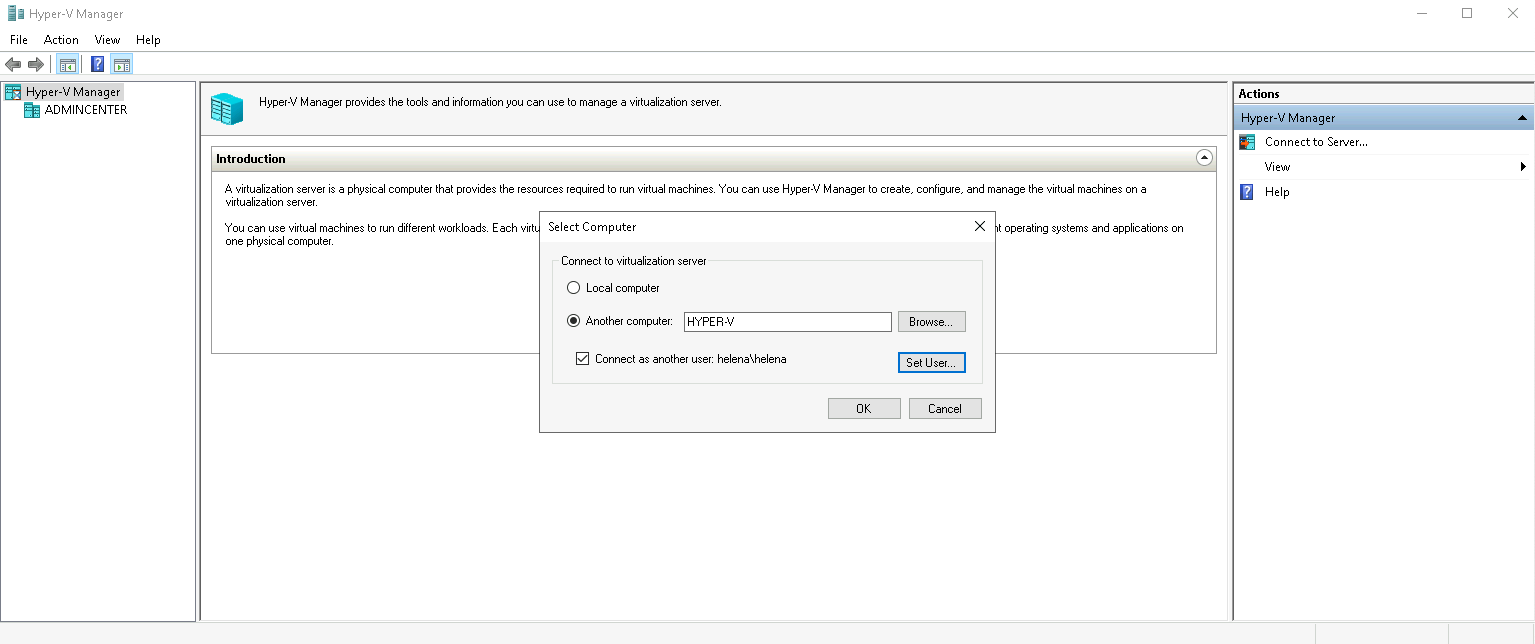Click the Back arrow in toolbar

pyautogui.click(x=13, y=65)
